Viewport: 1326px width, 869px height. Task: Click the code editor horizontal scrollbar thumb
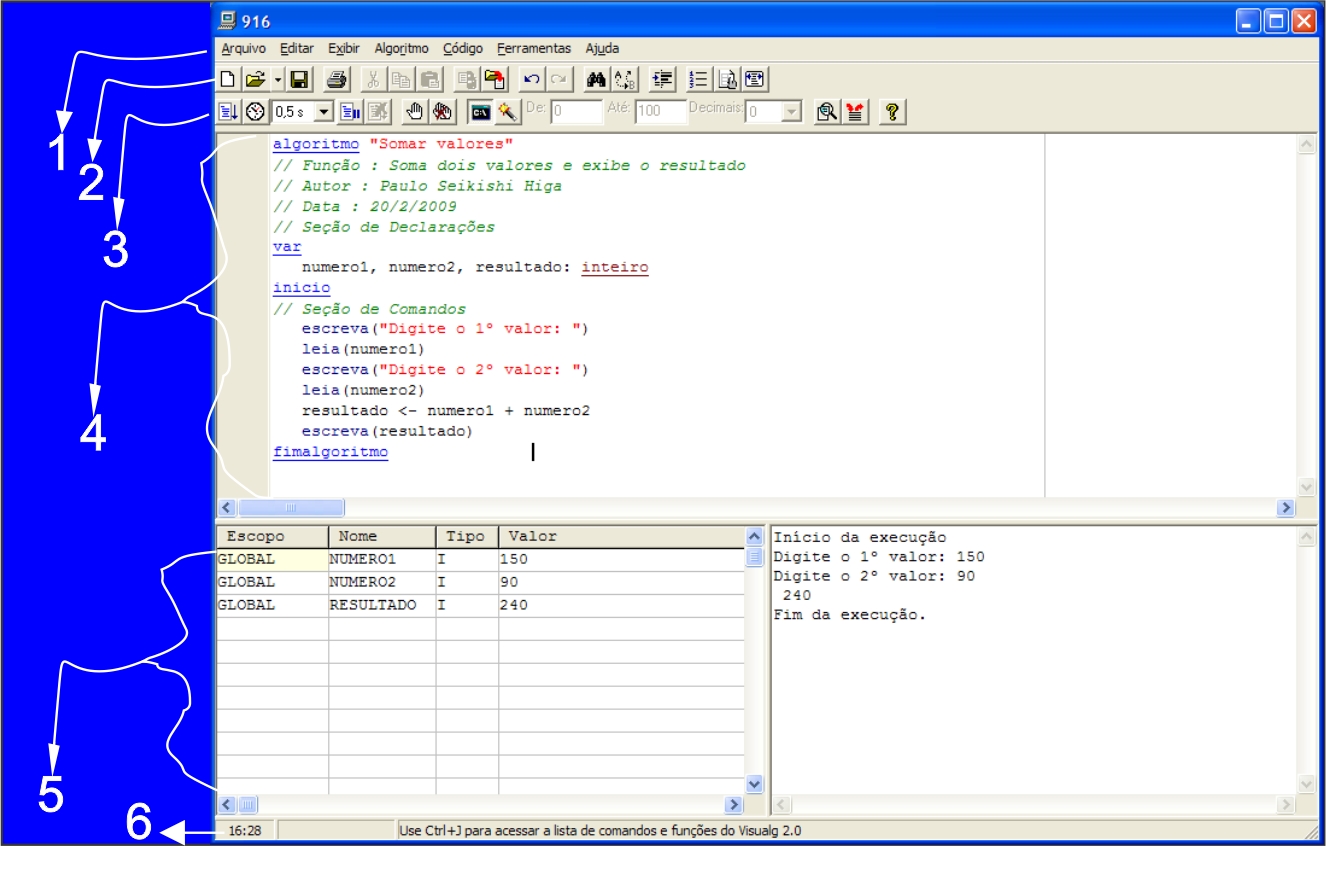(x=290, y=508)
